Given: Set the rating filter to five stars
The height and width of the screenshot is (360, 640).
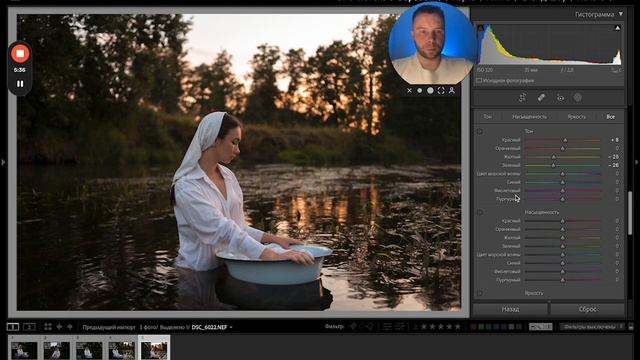Looking at the screenshot, I should tap(458, 327).
